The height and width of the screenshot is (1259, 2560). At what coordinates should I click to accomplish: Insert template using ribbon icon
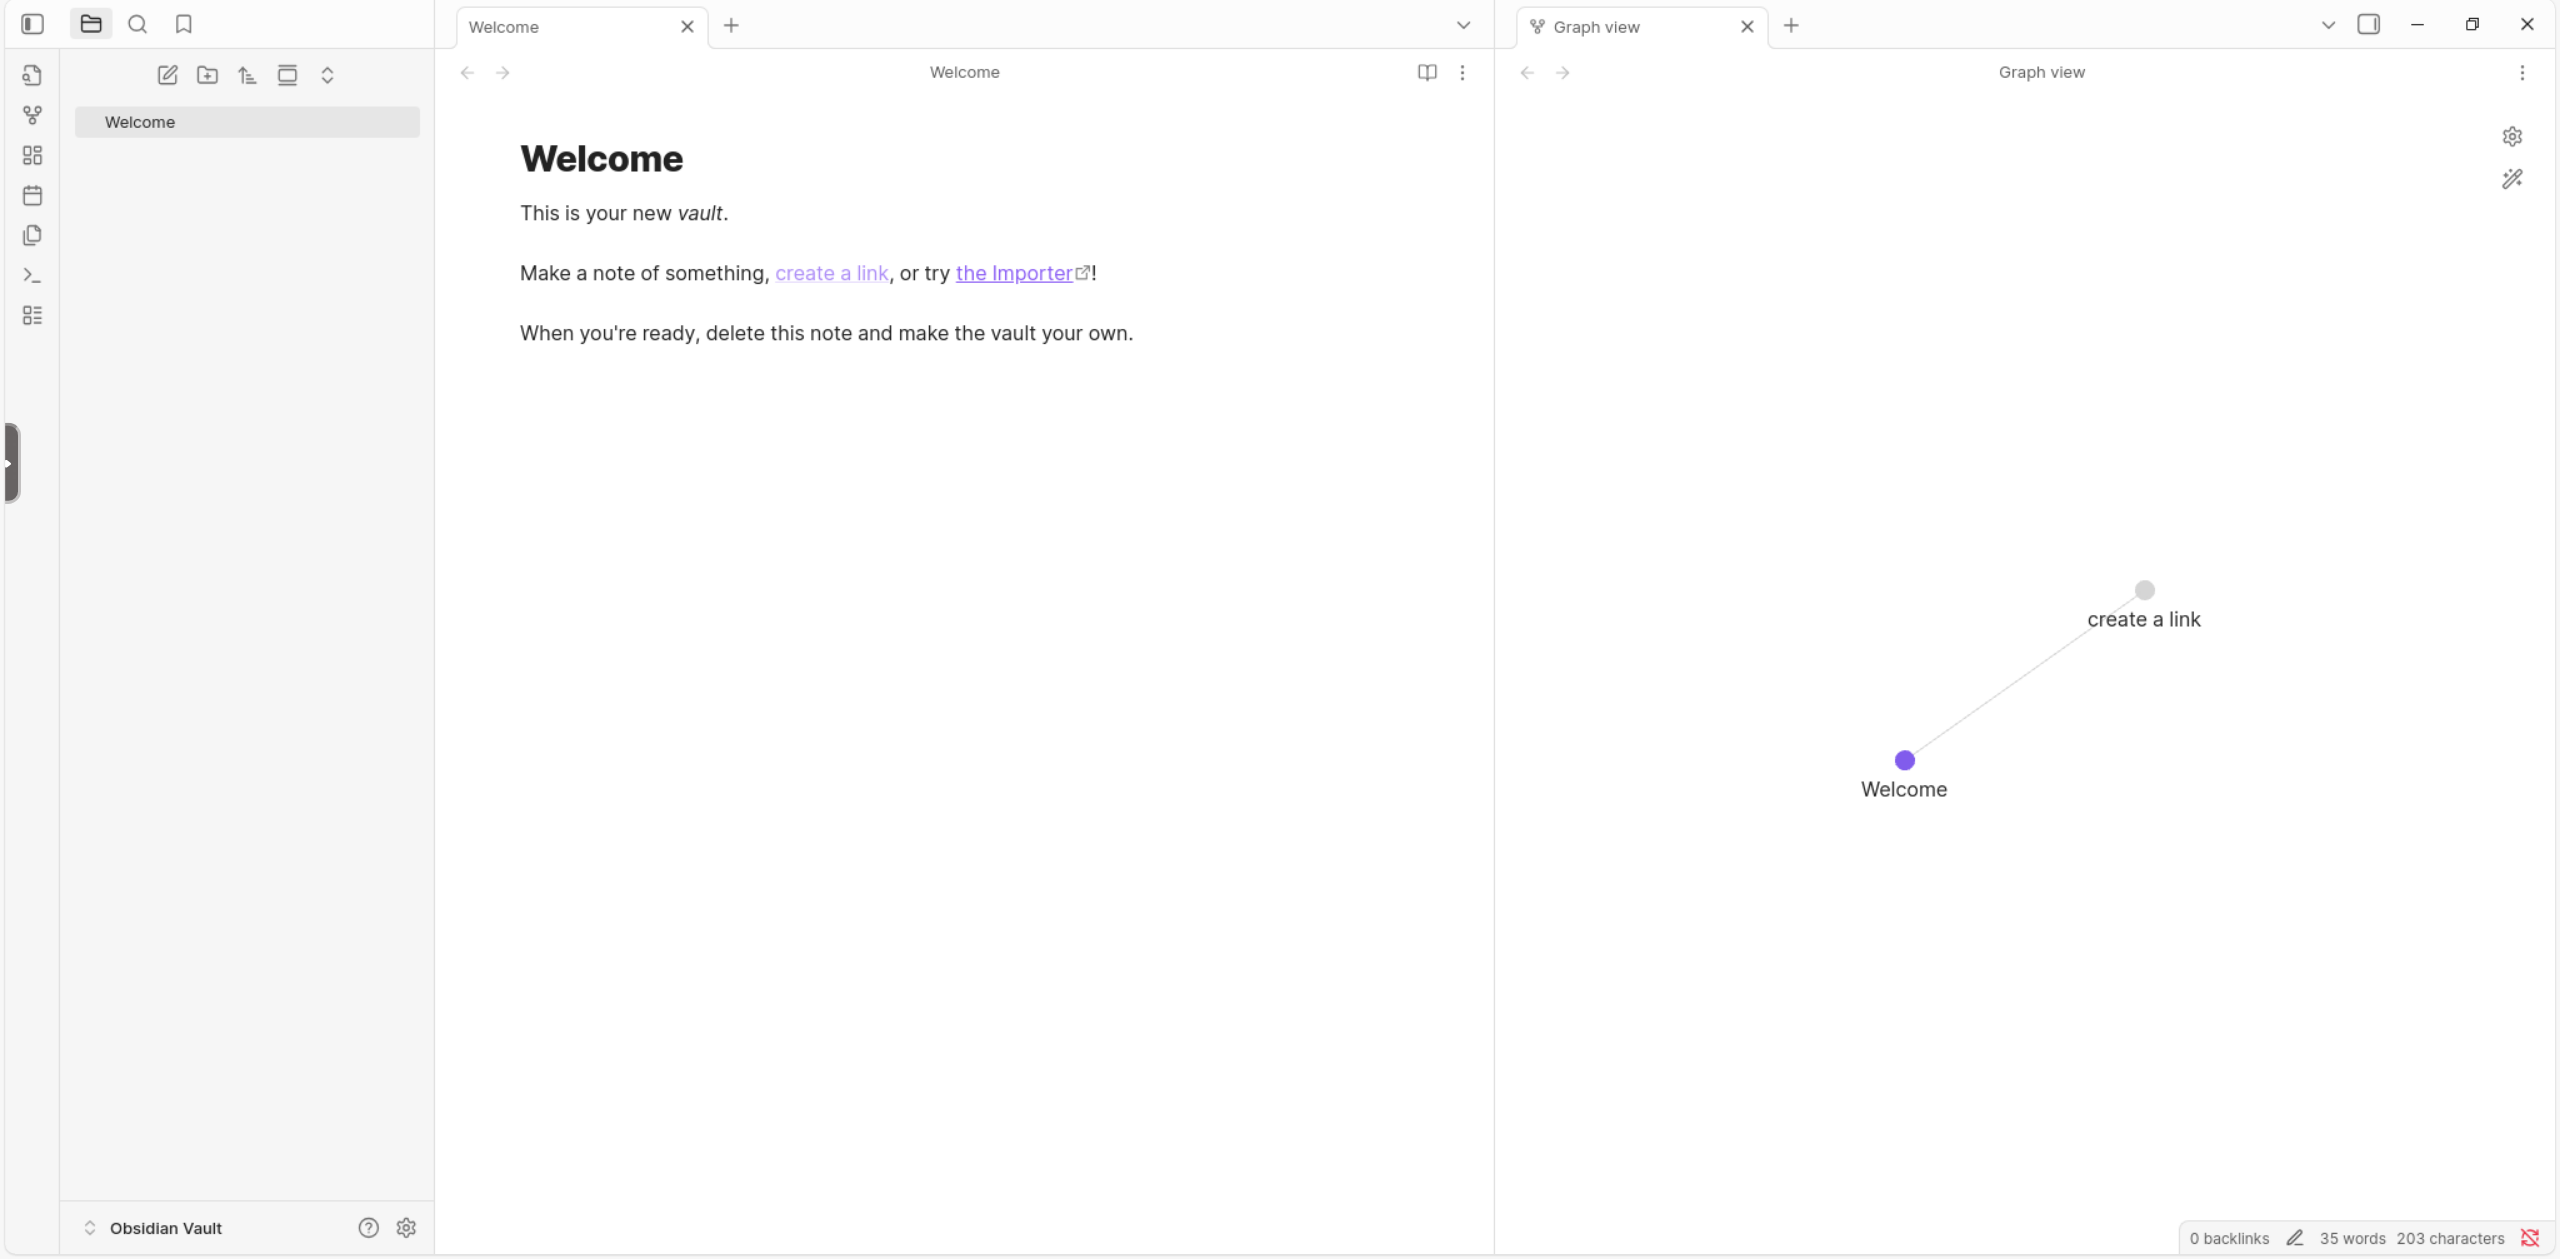click(32, 235)
